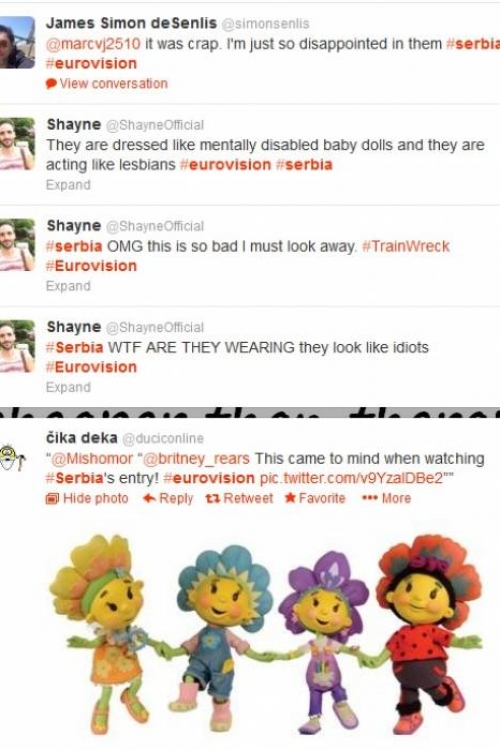Image resolution: width=500 pixels, height=750 pixels.
Task: Click the @ShayneOfficial handle in first Shayne tweet
Action: tap(155, 125)
